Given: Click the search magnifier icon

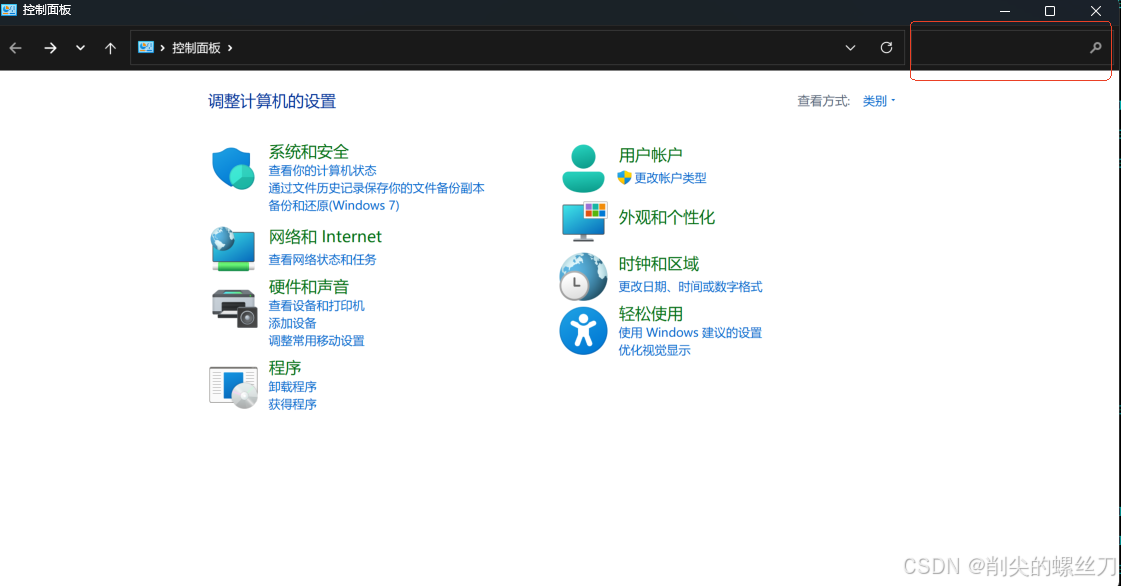Looking at the screenshot, I should pyautogui.click(x=1095, y=48).
